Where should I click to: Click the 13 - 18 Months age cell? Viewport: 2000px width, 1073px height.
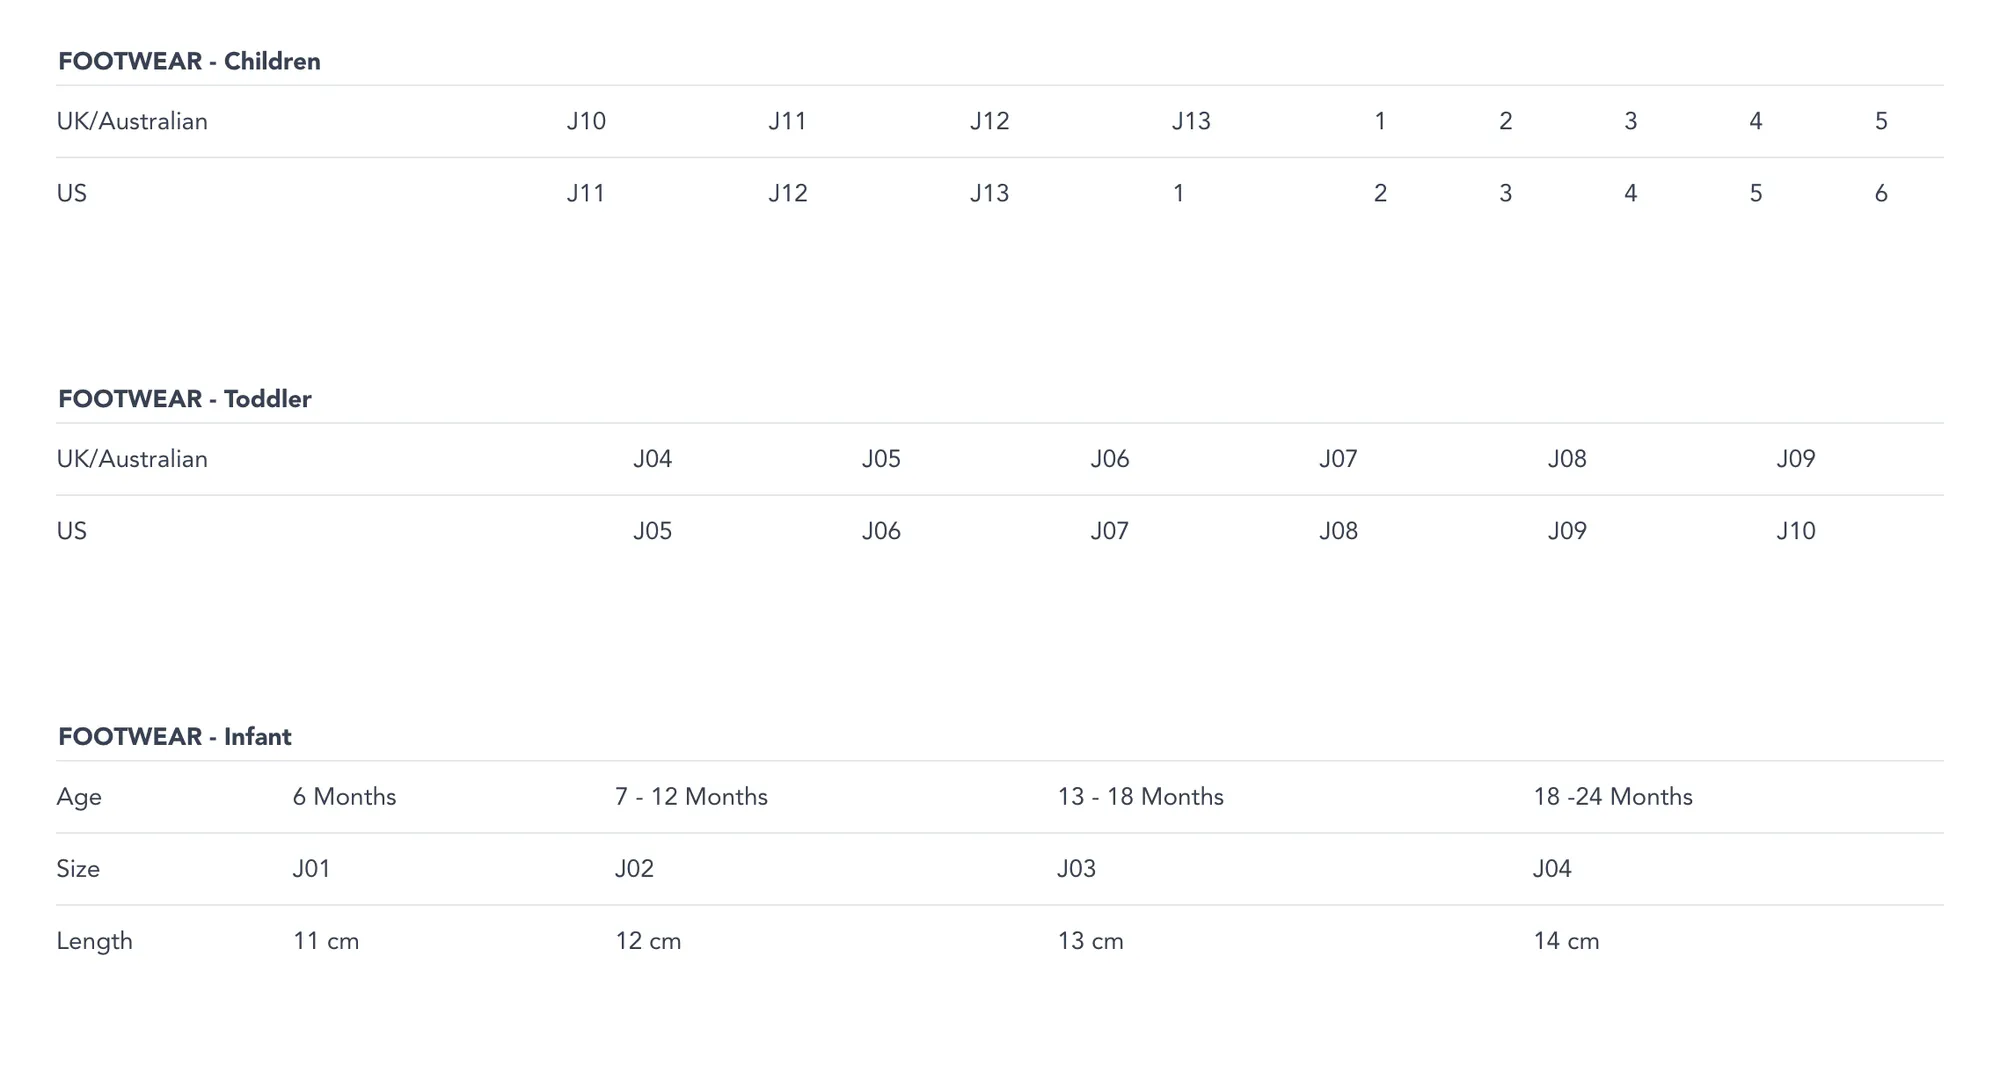(x=1140, y=797)
